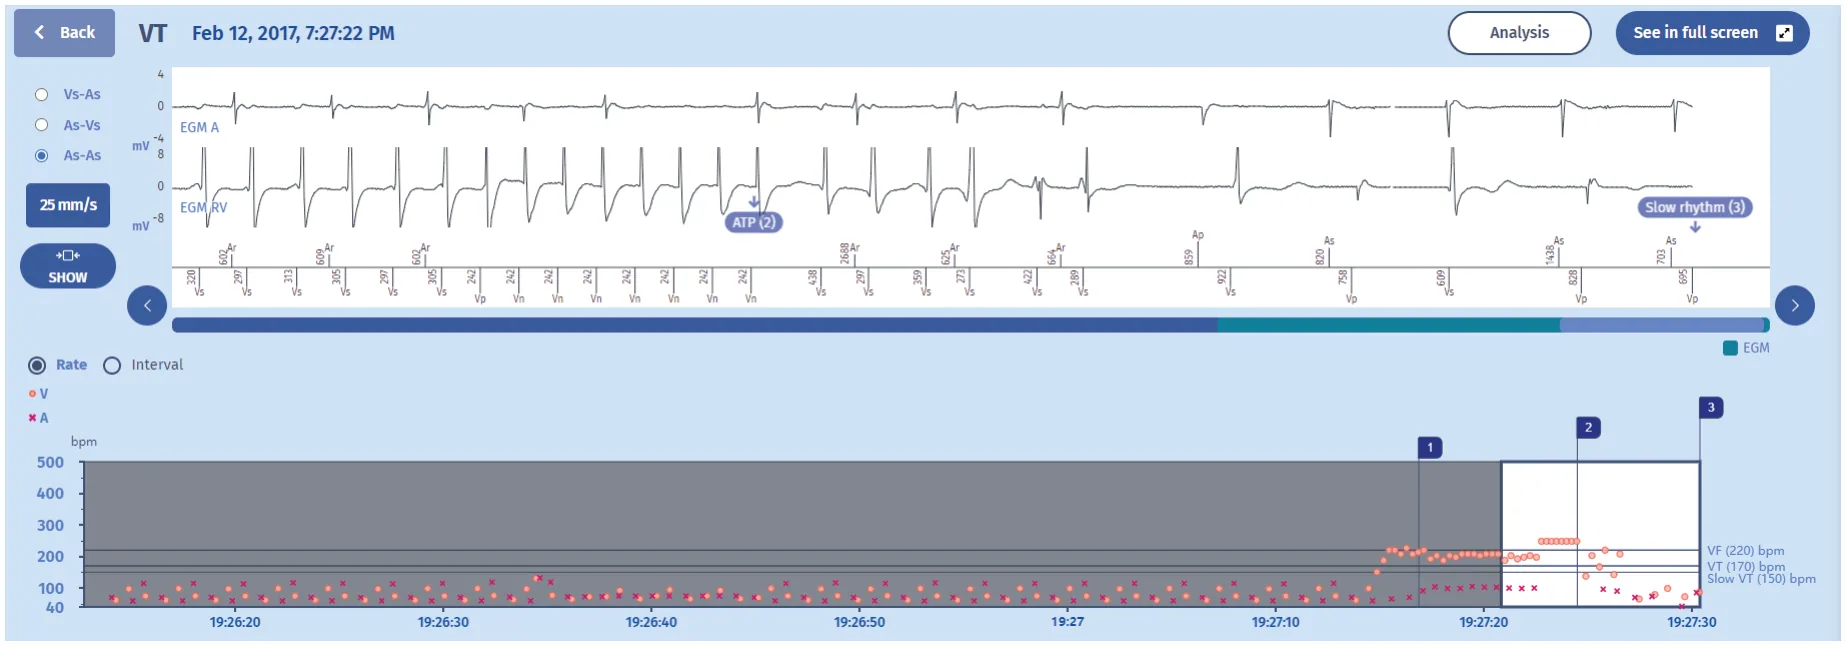The height and width of the screenshot is (648, 1847).
Task: Click the VT (170) bpm threshold label
Action: click(x=1745, y=566)
